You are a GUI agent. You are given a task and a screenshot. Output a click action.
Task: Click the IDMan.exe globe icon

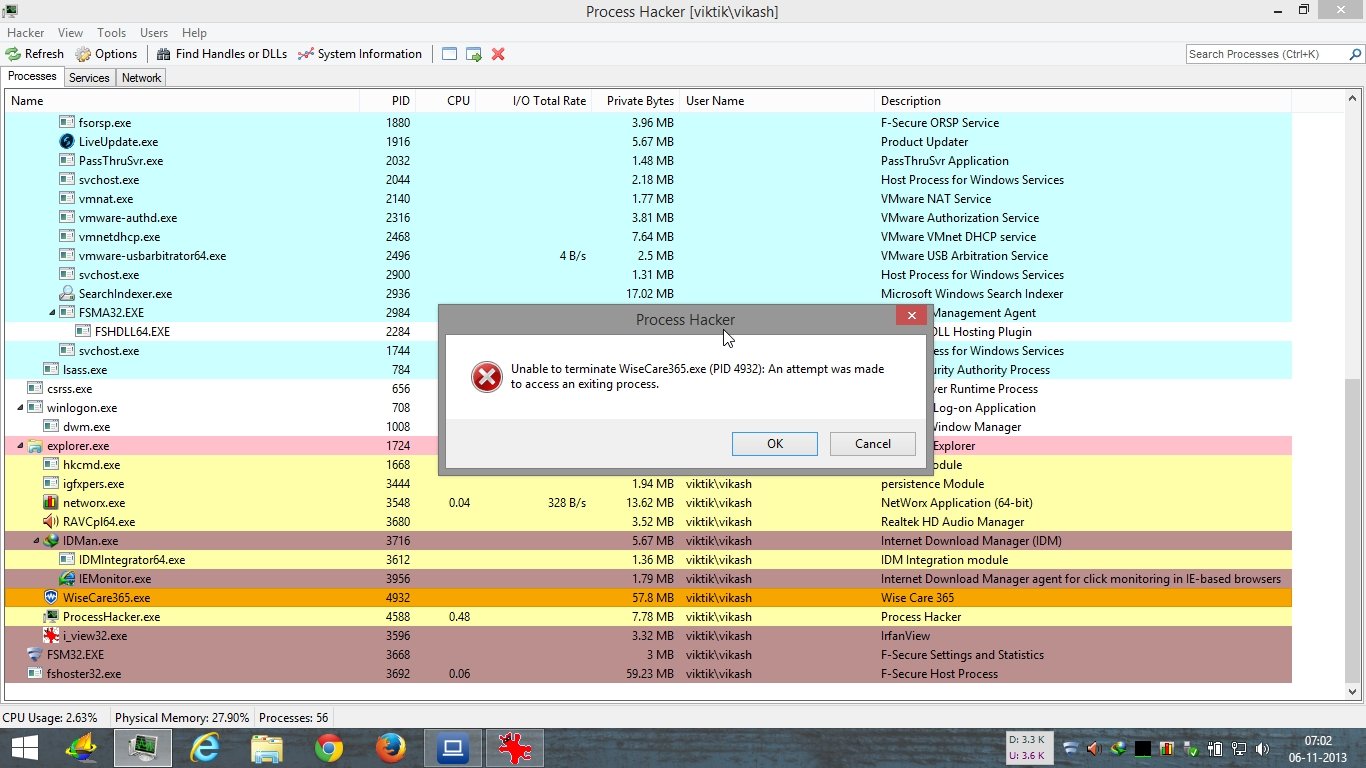tap(51, 541)
